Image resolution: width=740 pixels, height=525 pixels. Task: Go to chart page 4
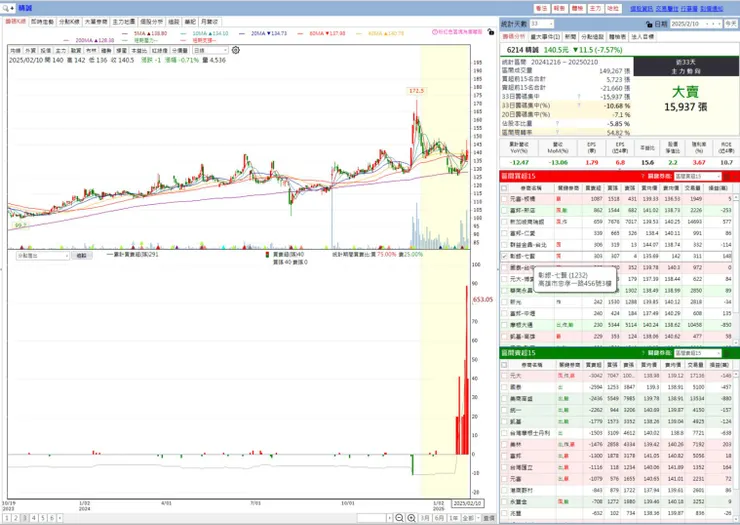coord(34,518)
